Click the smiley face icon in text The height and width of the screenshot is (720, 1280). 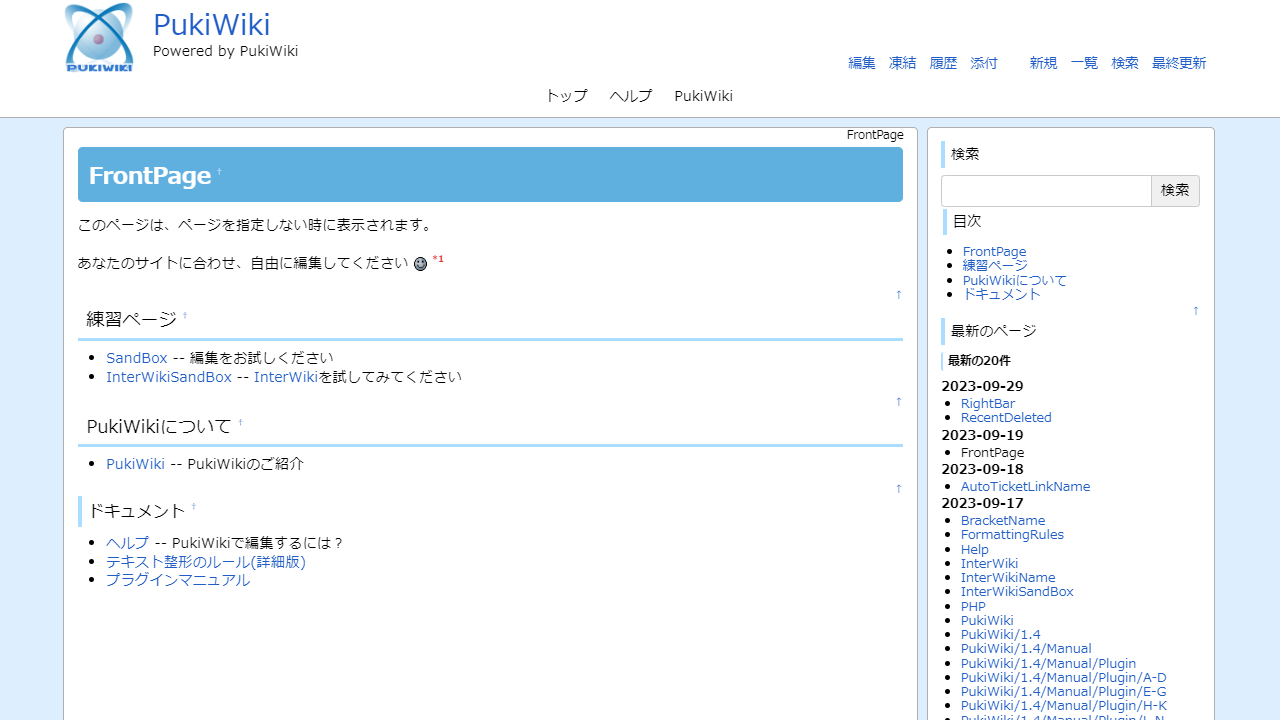point(420,264)
